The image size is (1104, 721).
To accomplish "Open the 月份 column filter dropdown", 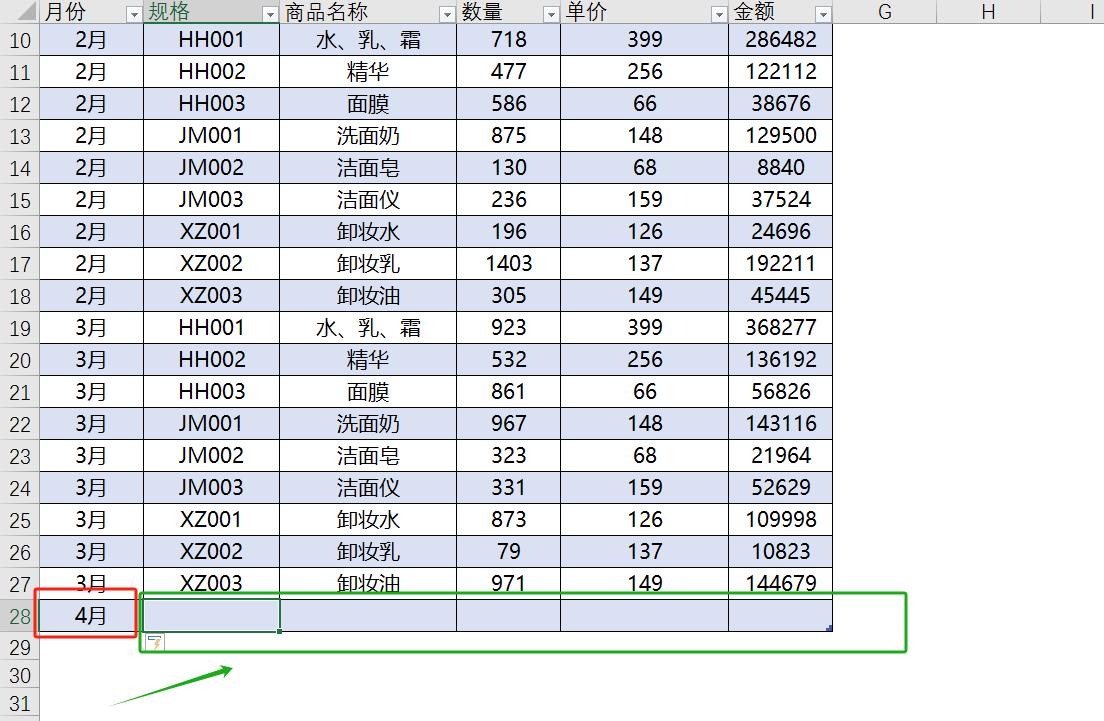I will click(x=134, y=14).
